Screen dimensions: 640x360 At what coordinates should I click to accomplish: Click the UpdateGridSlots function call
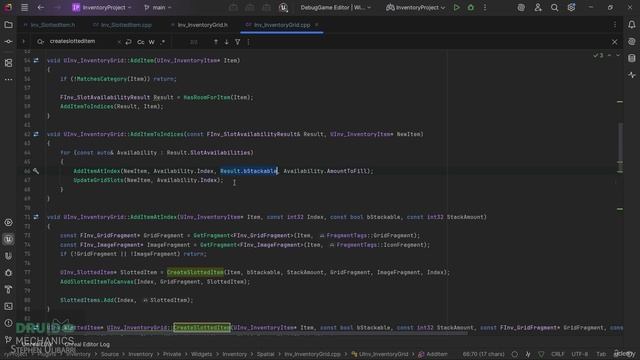98,180
